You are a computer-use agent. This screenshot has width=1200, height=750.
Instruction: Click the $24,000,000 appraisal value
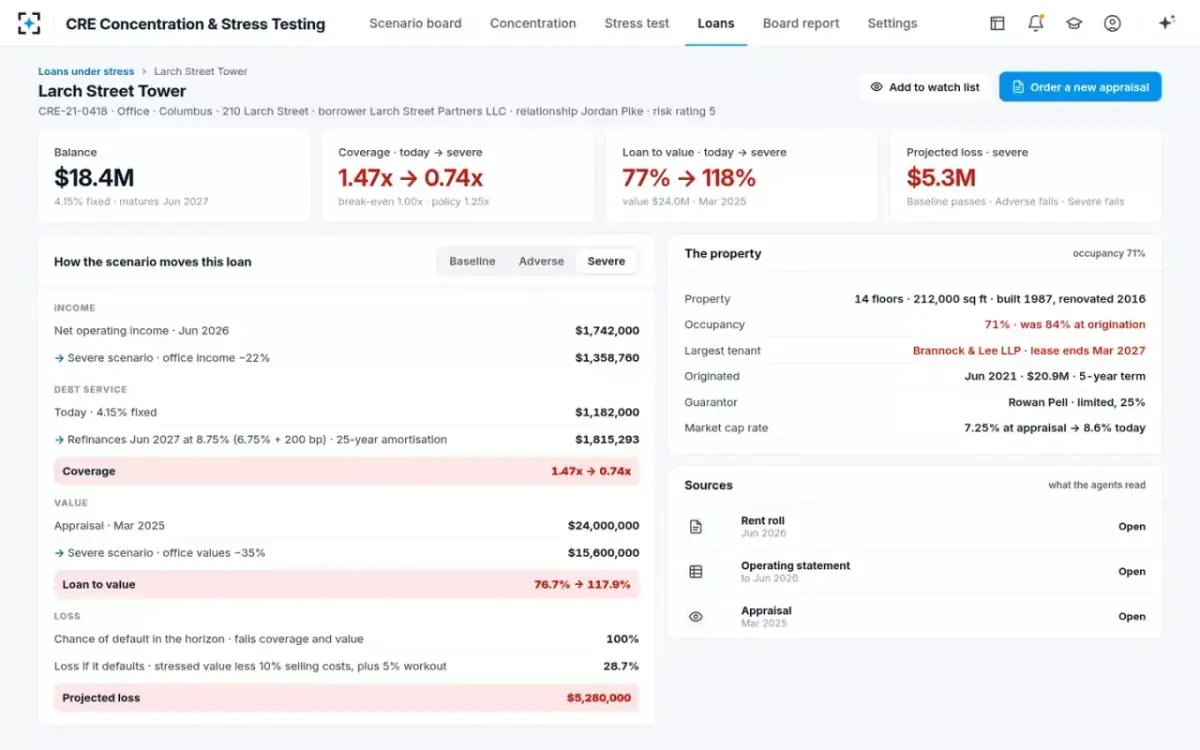[x=603, y=526]
